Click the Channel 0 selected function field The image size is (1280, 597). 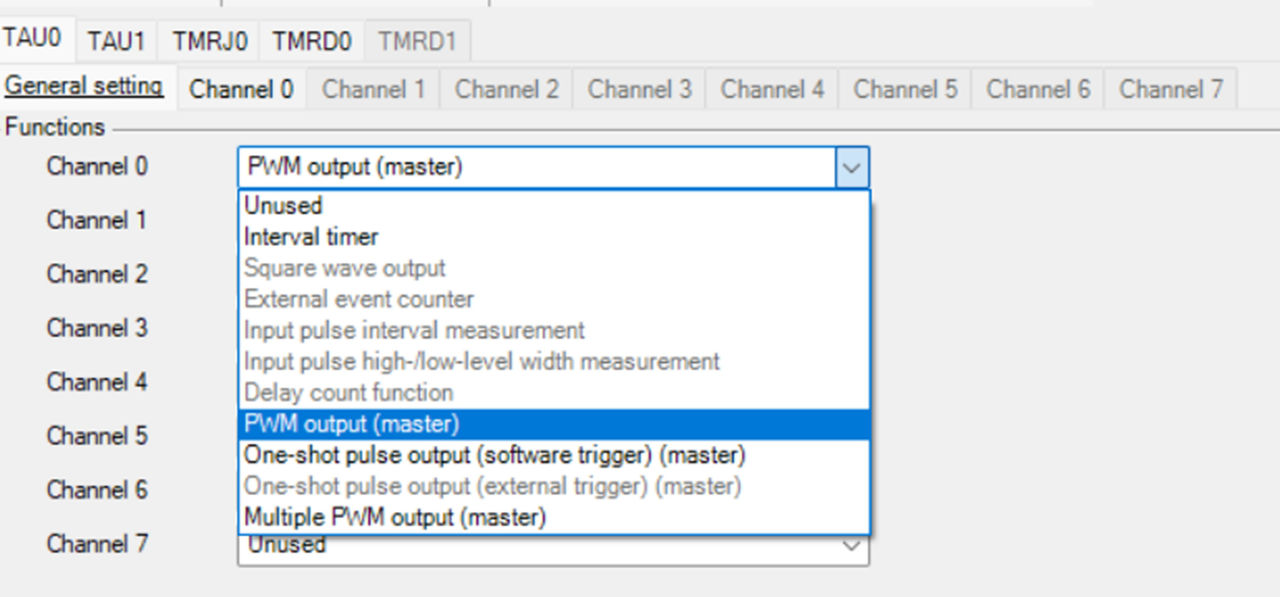[537, 168]
